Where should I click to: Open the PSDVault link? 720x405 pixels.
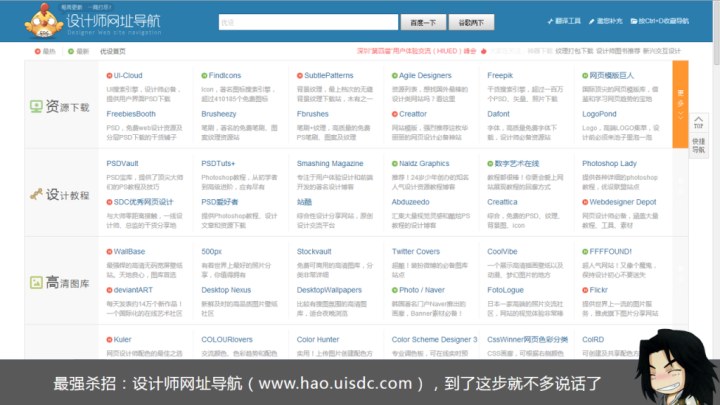(x=122, y=163)
